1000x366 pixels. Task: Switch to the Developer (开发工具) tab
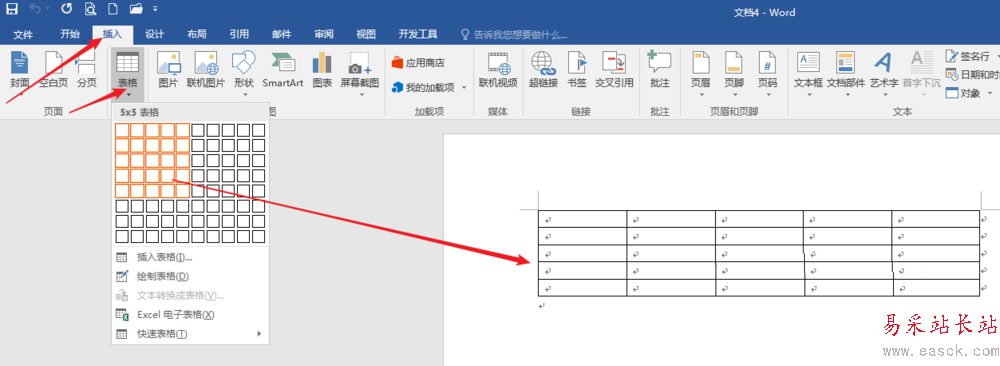click(x=418, y=34)
